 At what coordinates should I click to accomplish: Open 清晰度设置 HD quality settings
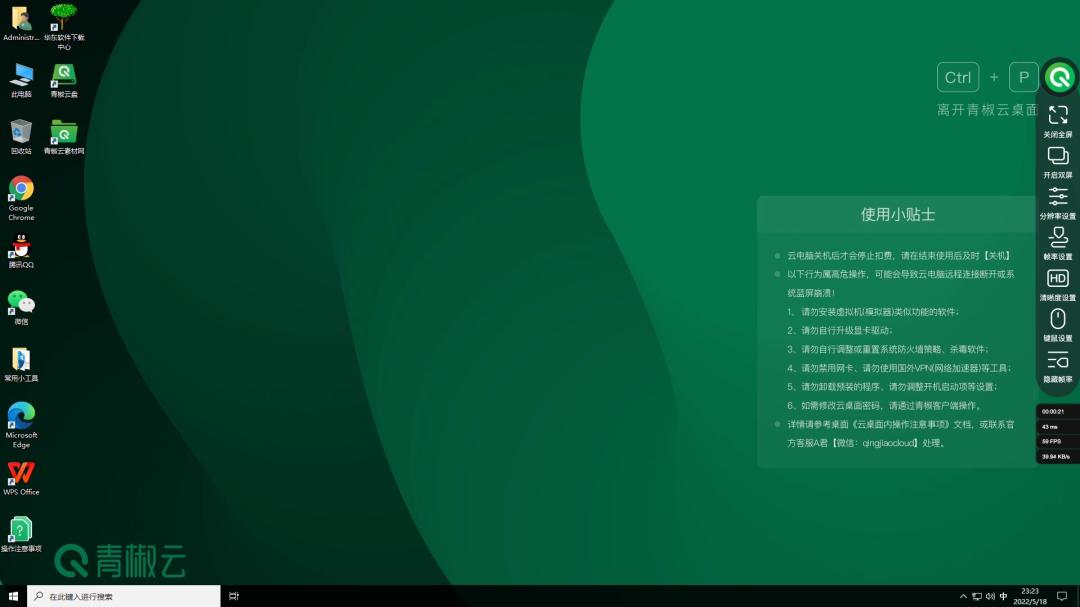click(x=1058, y=279)
